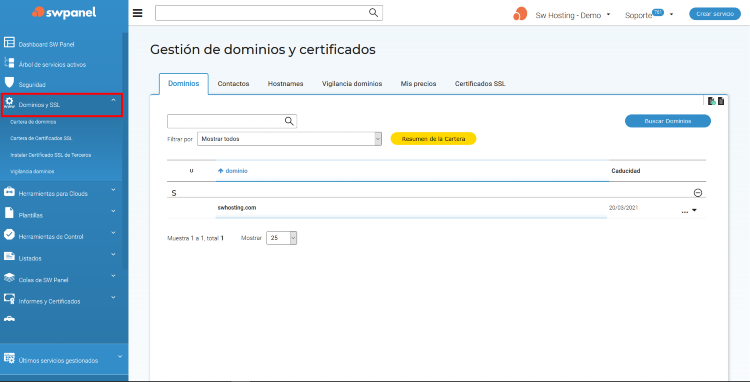Click the domain filter search field

pos(232,121)
